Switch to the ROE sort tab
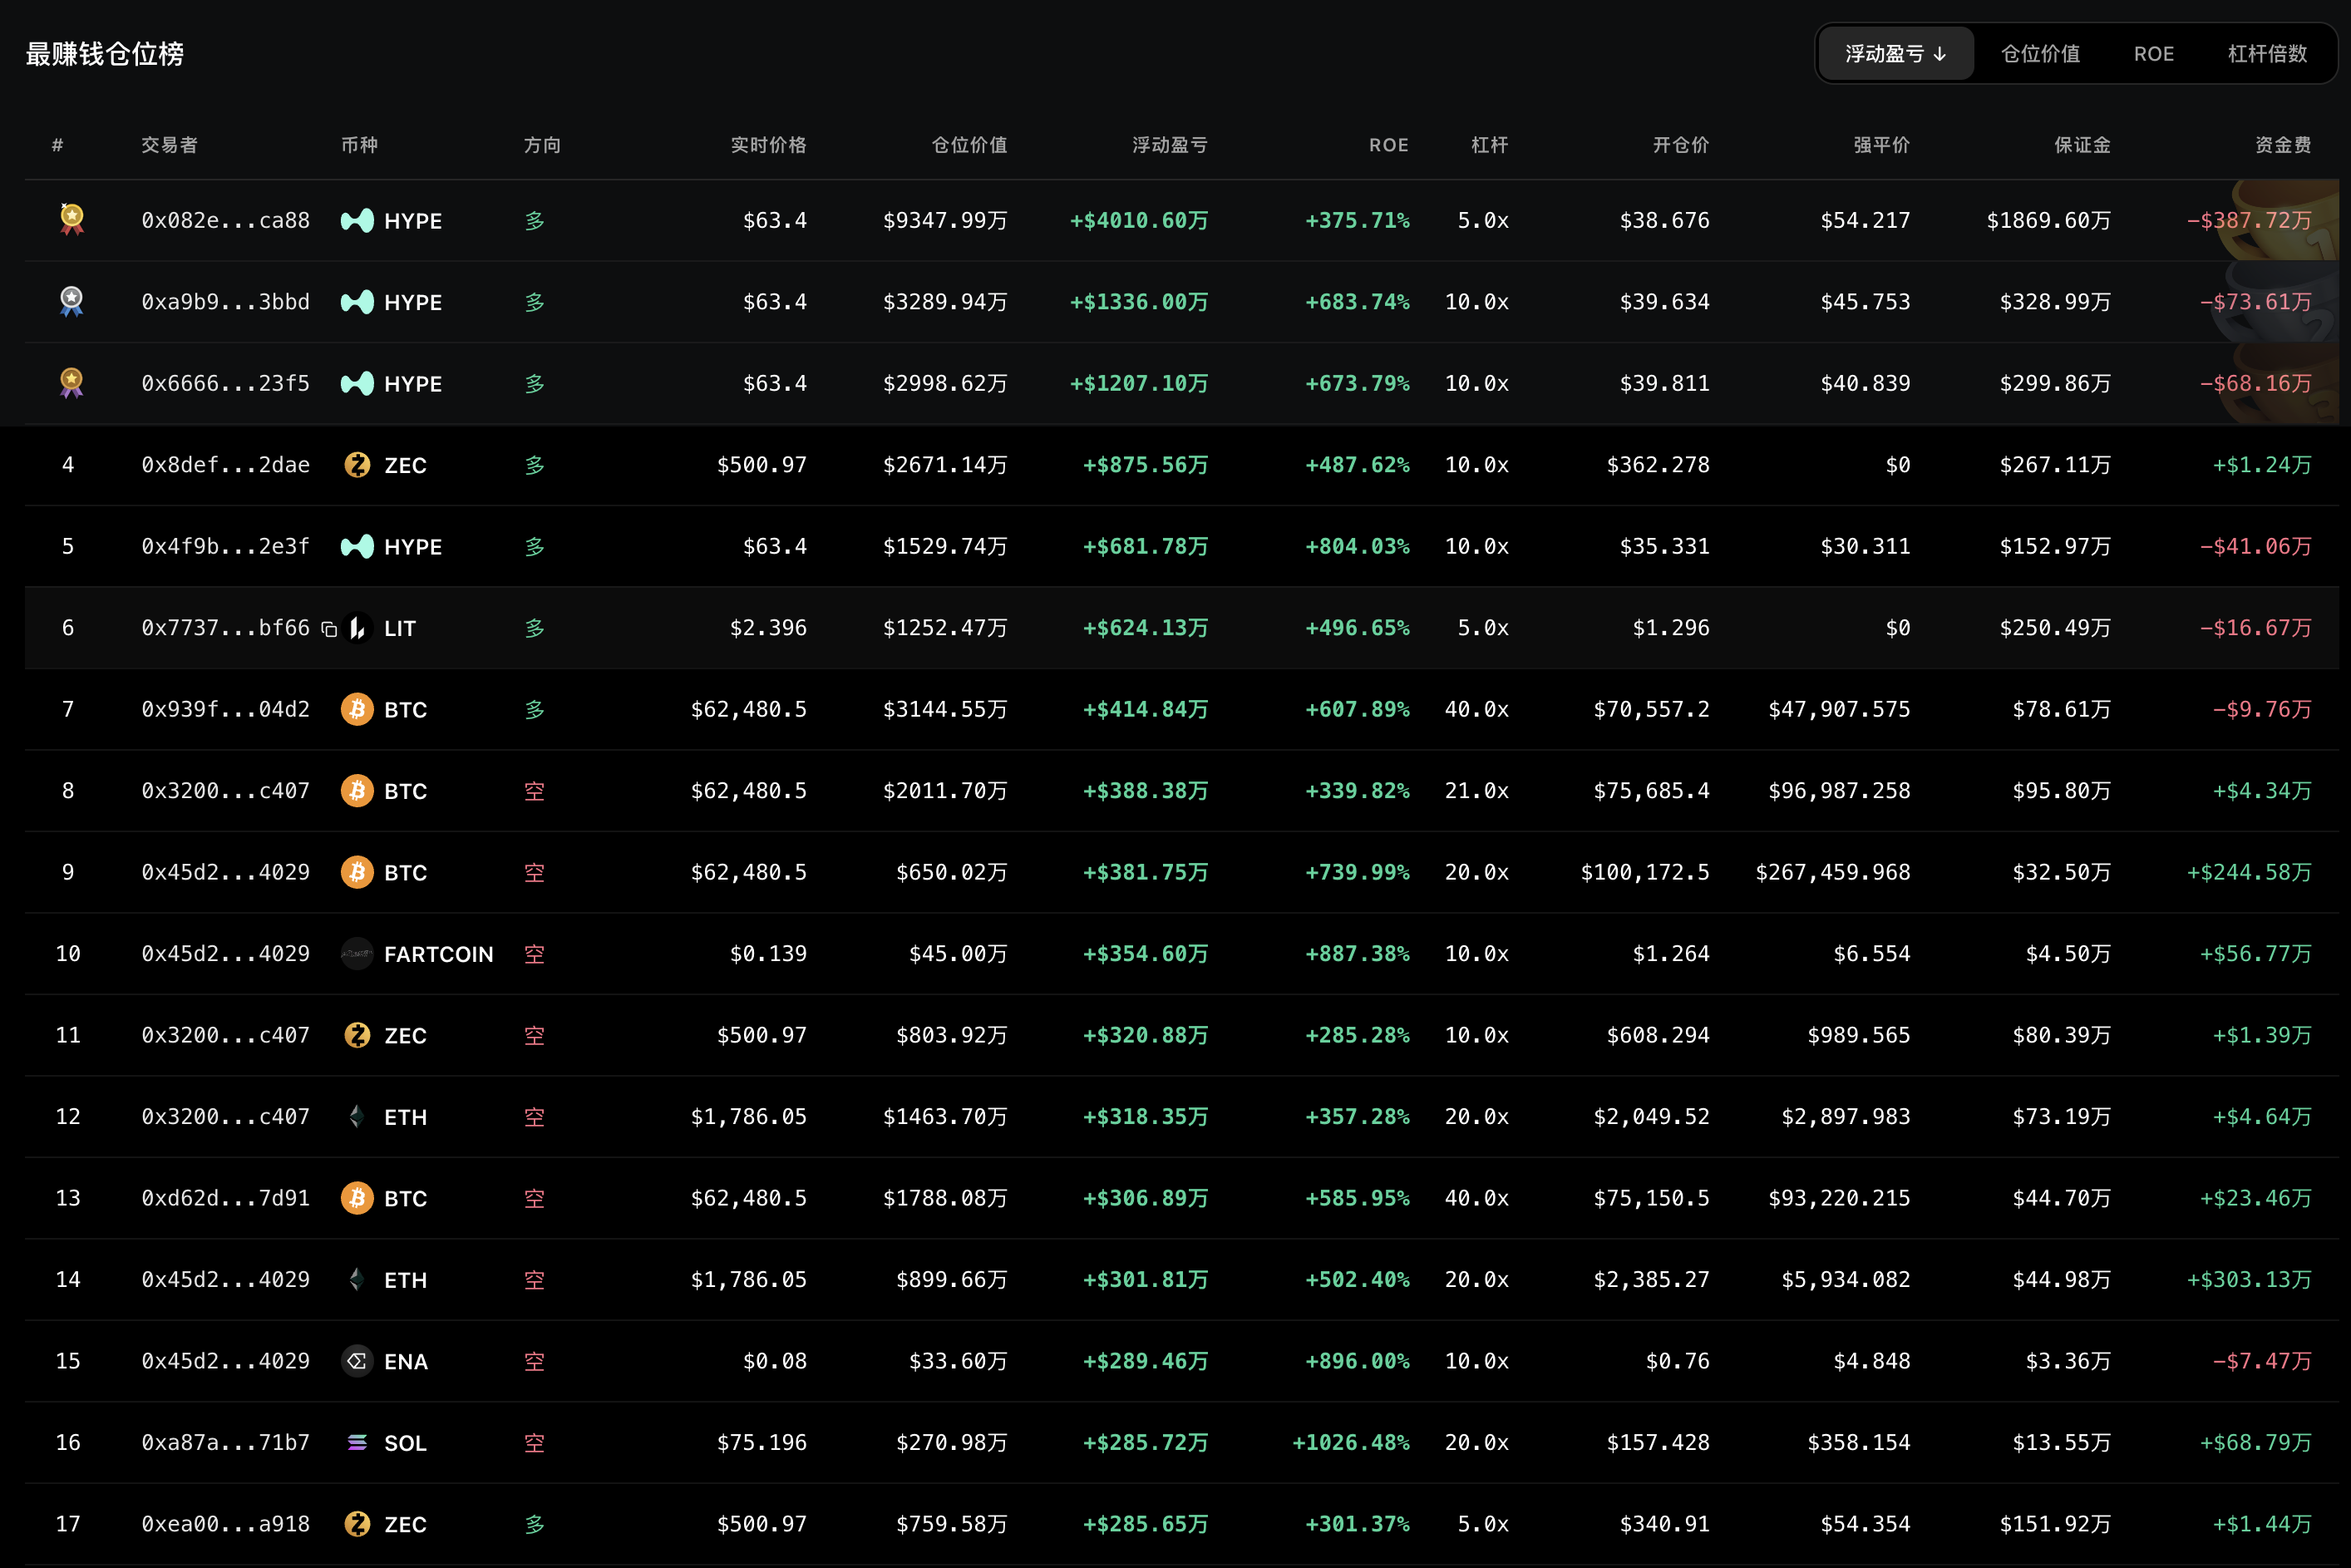Viewport: 2351px width, 1568px height. [2153, 54]
